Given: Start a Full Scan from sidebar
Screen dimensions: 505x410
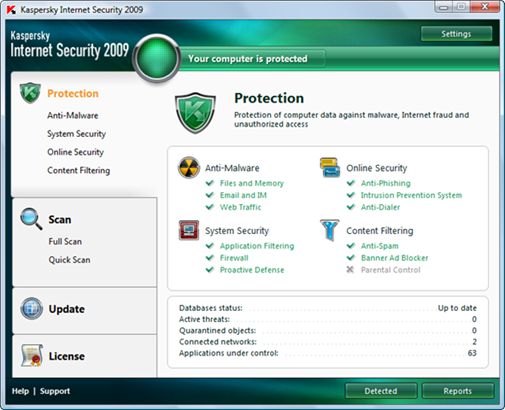Looking at the screenshot, I should tap(65, 241).
